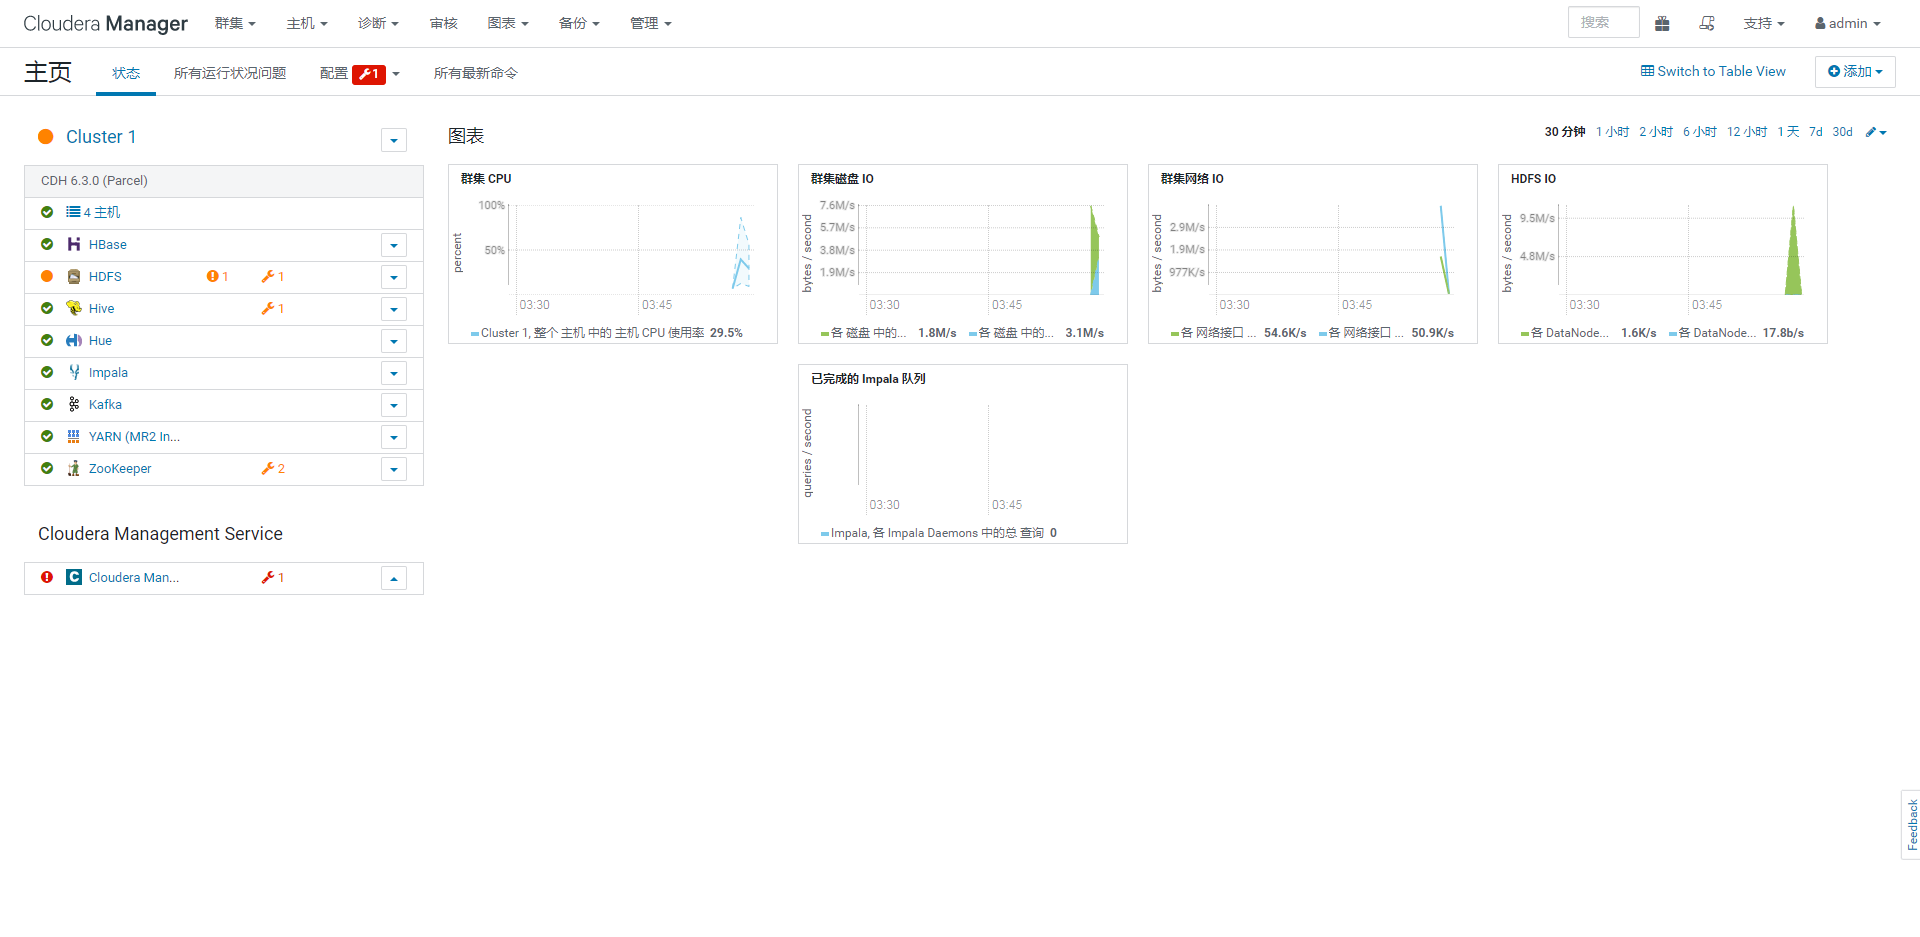Open Cloudera Management Service actions dropdown
Image resolution: width=1920 pixels, height=937 pixels.
[394, 578]
